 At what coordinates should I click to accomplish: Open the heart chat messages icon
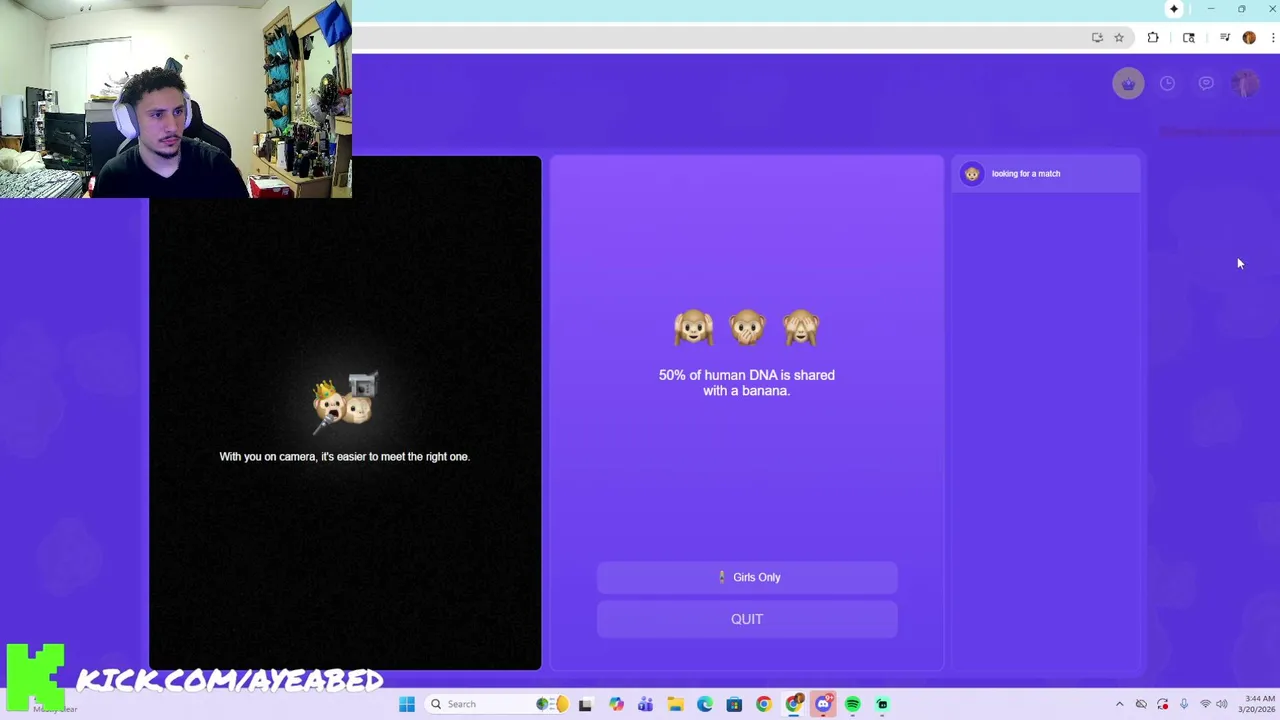(x=1206, y=84)
